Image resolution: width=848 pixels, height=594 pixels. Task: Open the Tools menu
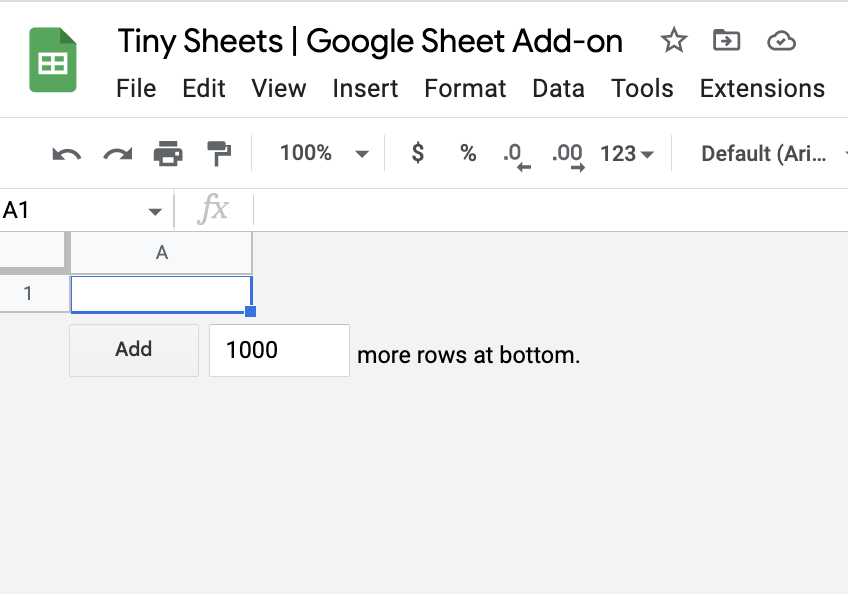coord(642,88)
